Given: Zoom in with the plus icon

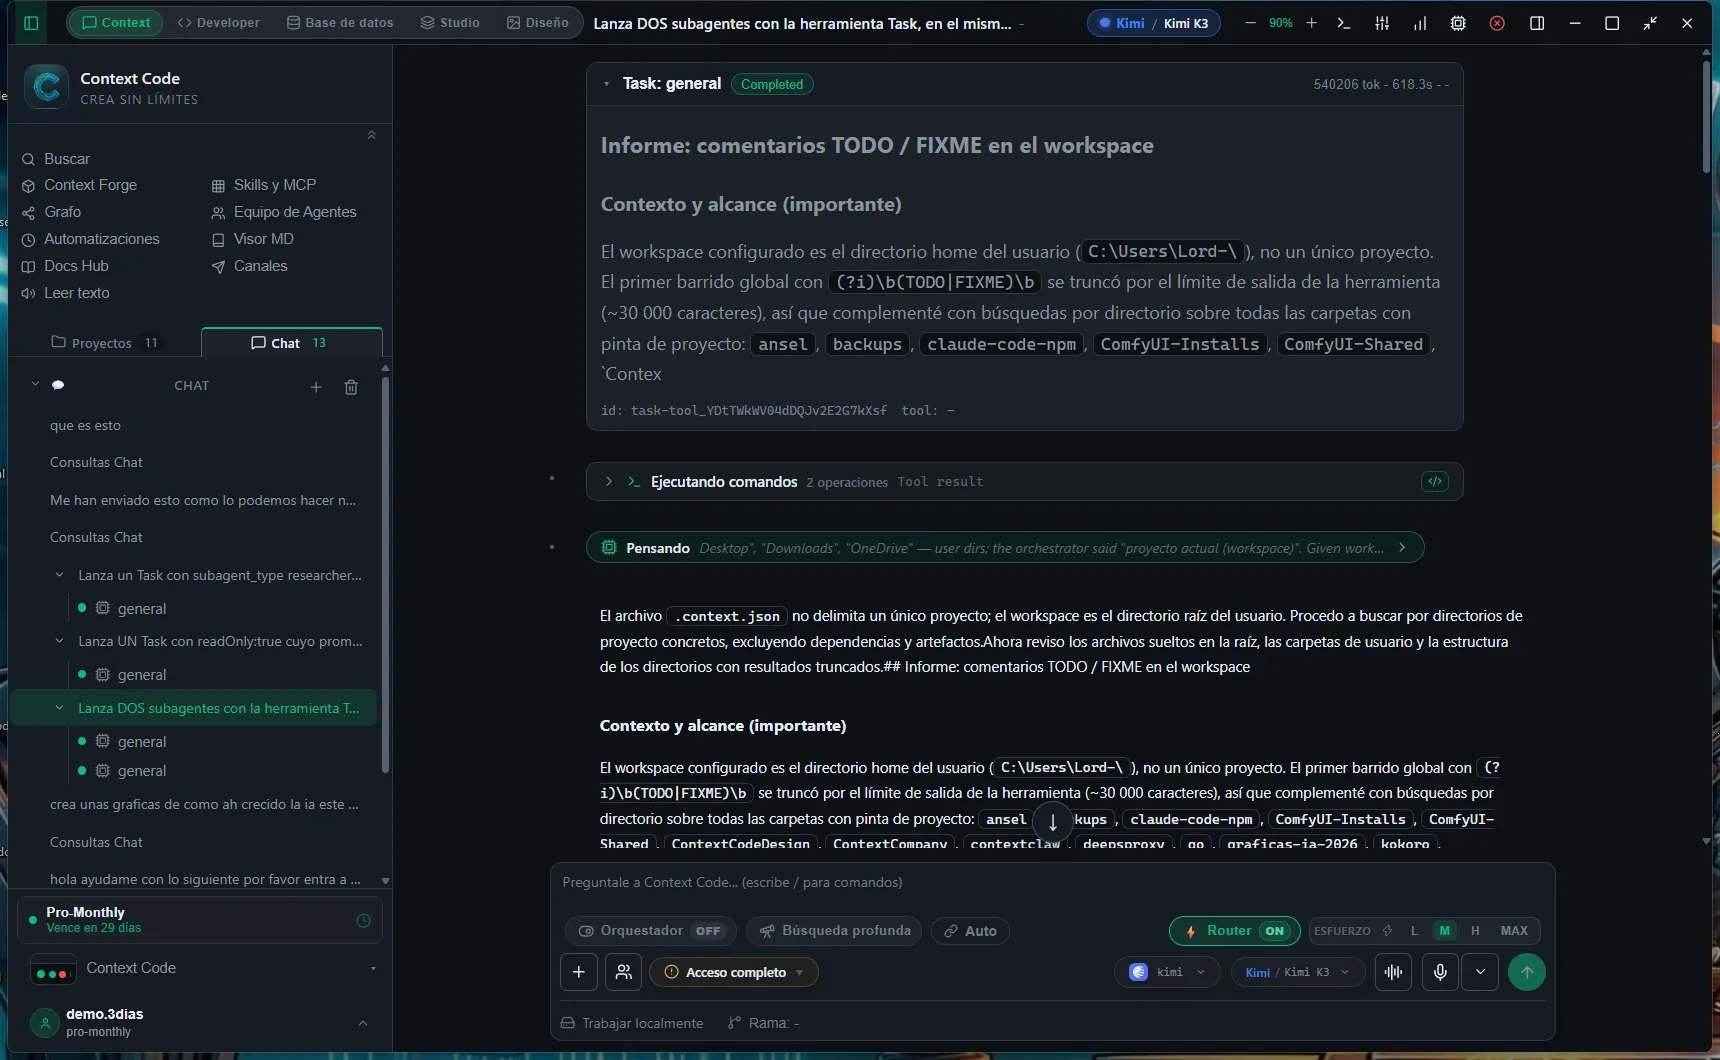Looking at the screenshot, I should coord(1311,23).
